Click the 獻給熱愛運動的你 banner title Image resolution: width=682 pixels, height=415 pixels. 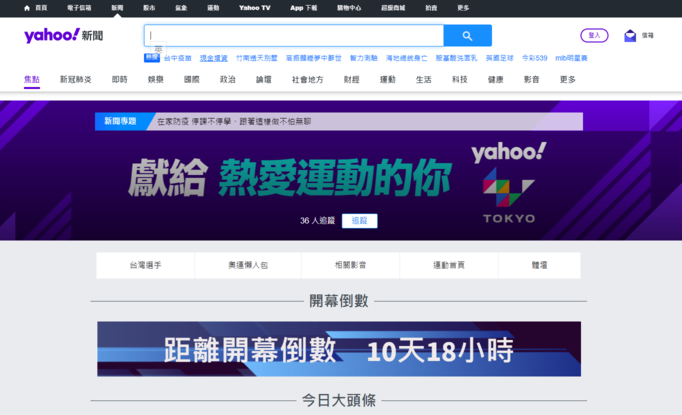(x=289, y=177)
